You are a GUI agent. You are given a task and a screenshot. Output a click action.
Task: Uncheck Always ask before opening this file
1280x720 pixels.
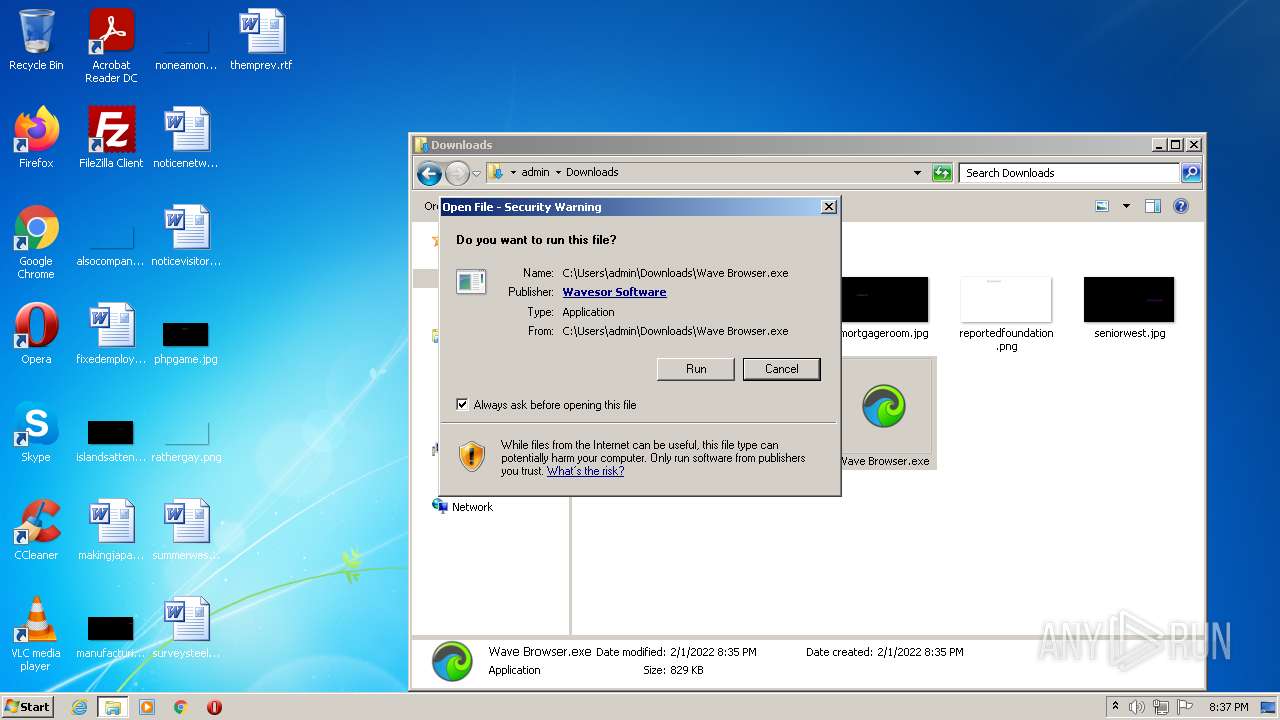(462, 405)
